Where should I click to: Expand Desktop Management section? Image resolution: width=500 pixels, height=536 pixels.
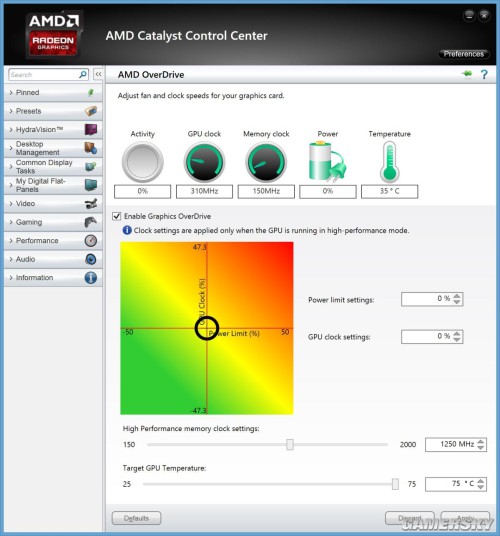(53, 148)
